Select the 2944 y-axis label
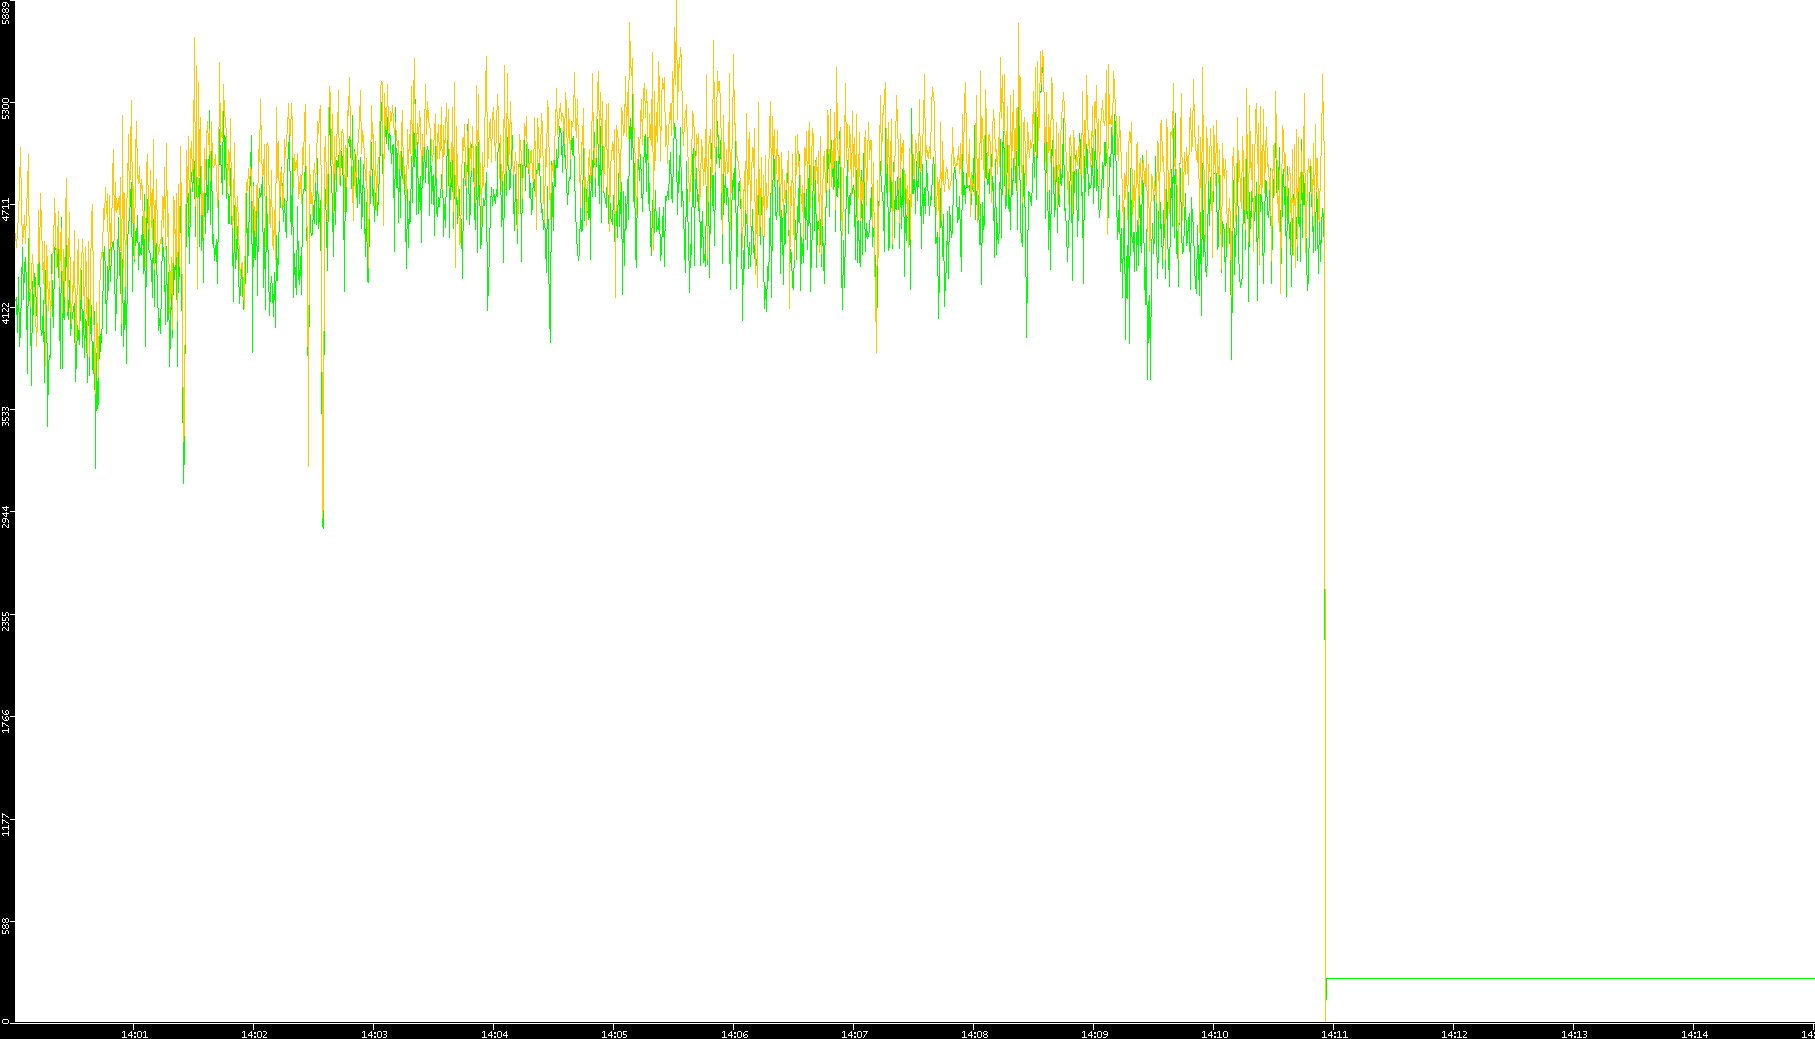The height and width of the screenshot is (1039, 1815). (6, 517)
